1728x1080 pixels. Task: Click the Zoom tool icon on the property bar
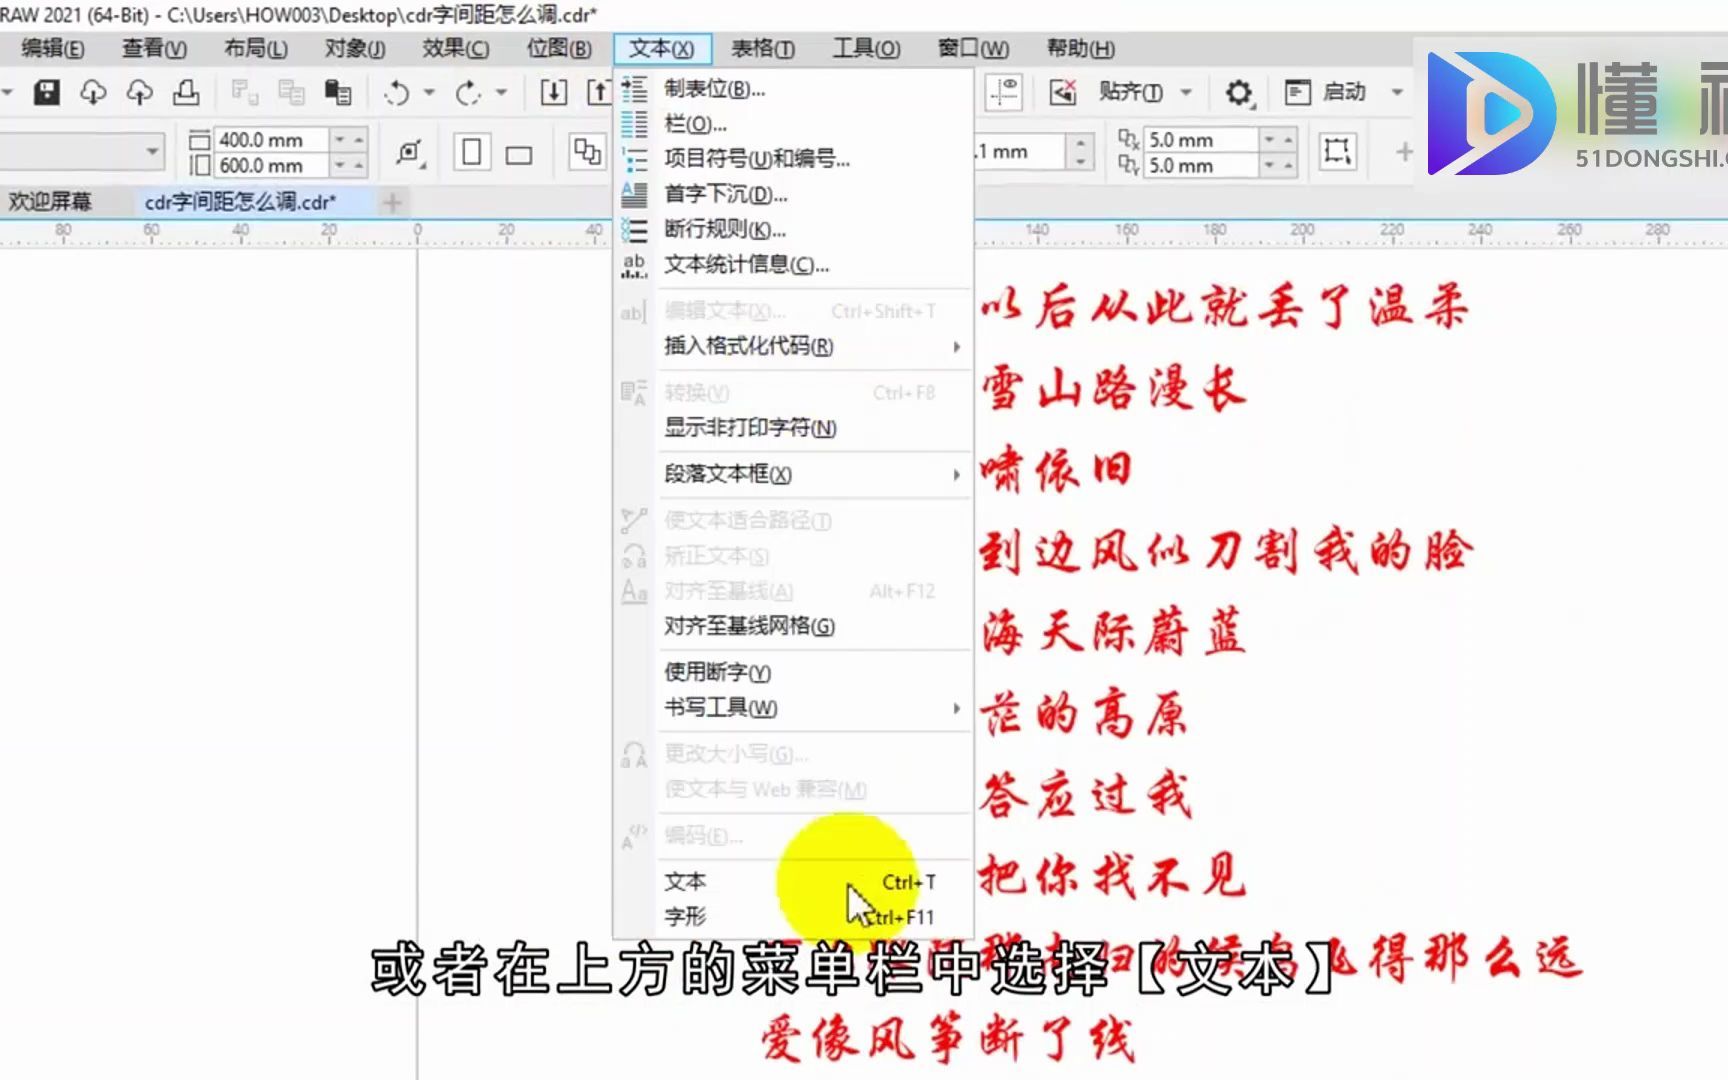411,151
